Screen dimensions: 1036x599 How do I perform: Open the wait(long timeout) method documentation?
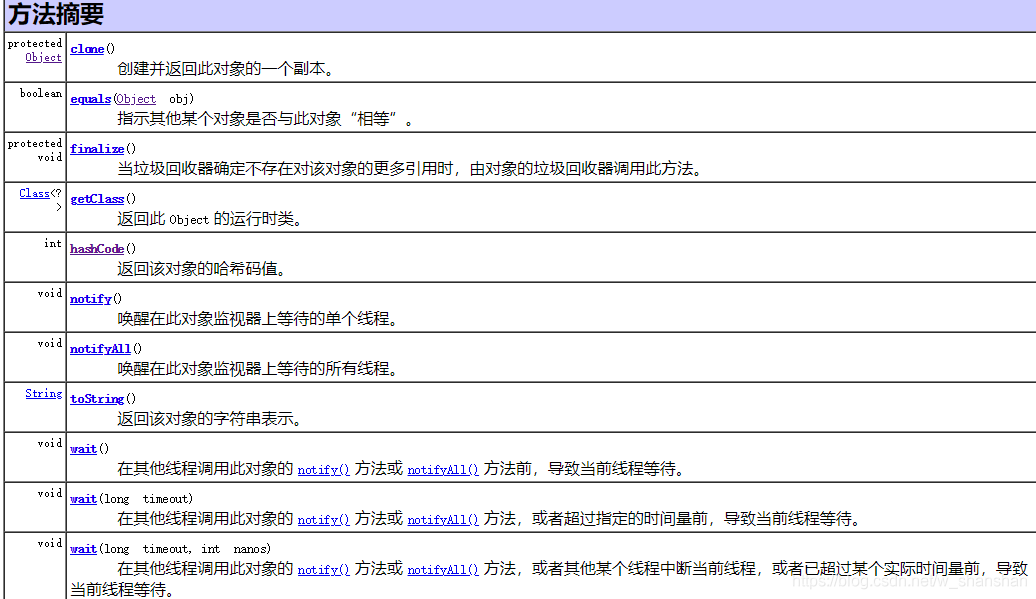(x=83, y=498)
